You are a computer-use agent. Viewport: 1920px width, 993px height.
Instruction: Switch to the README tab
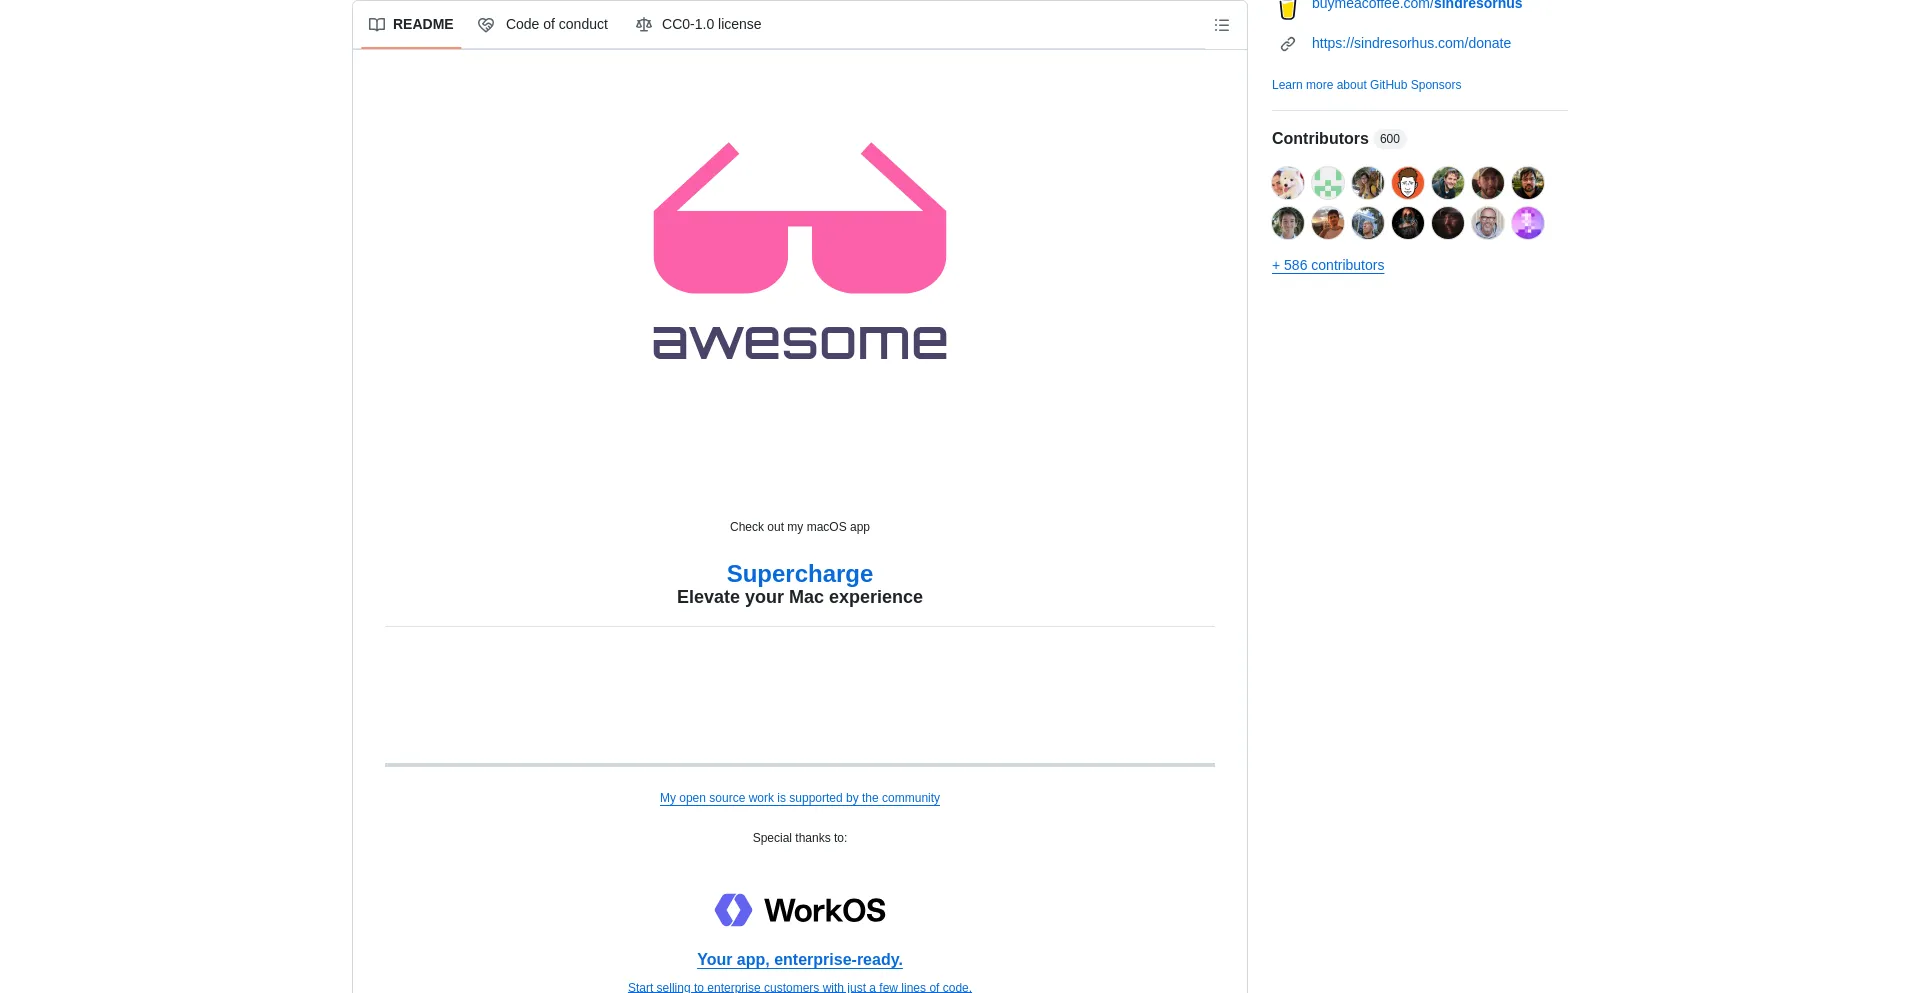click(411, 25)
